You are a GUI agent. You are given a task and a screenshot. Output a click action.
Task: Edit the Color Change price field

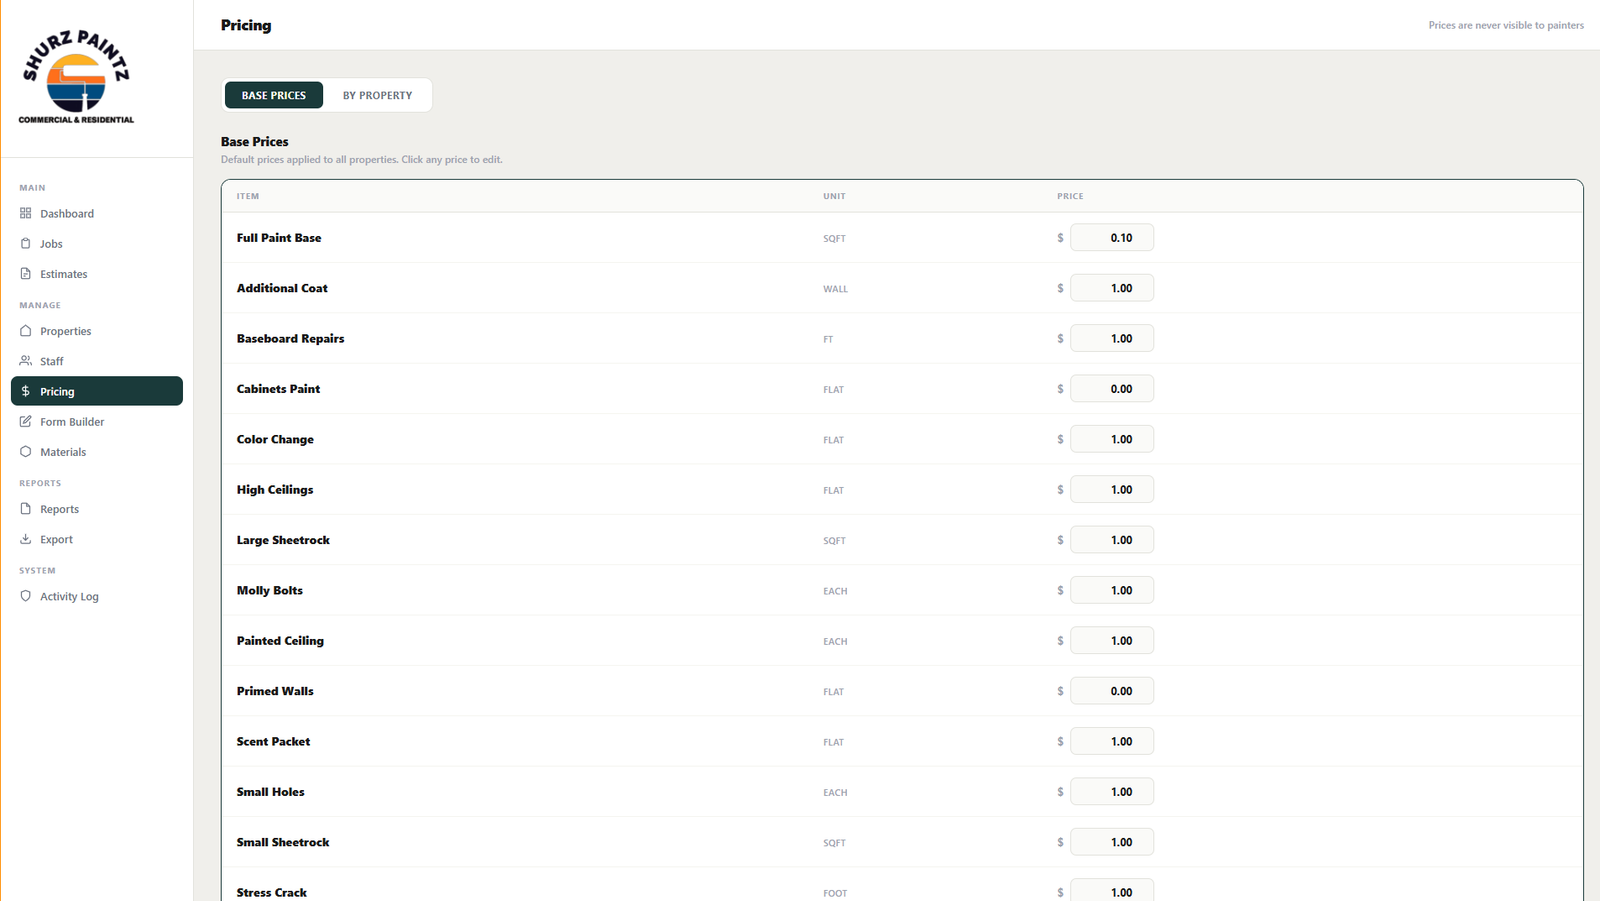1112,439
